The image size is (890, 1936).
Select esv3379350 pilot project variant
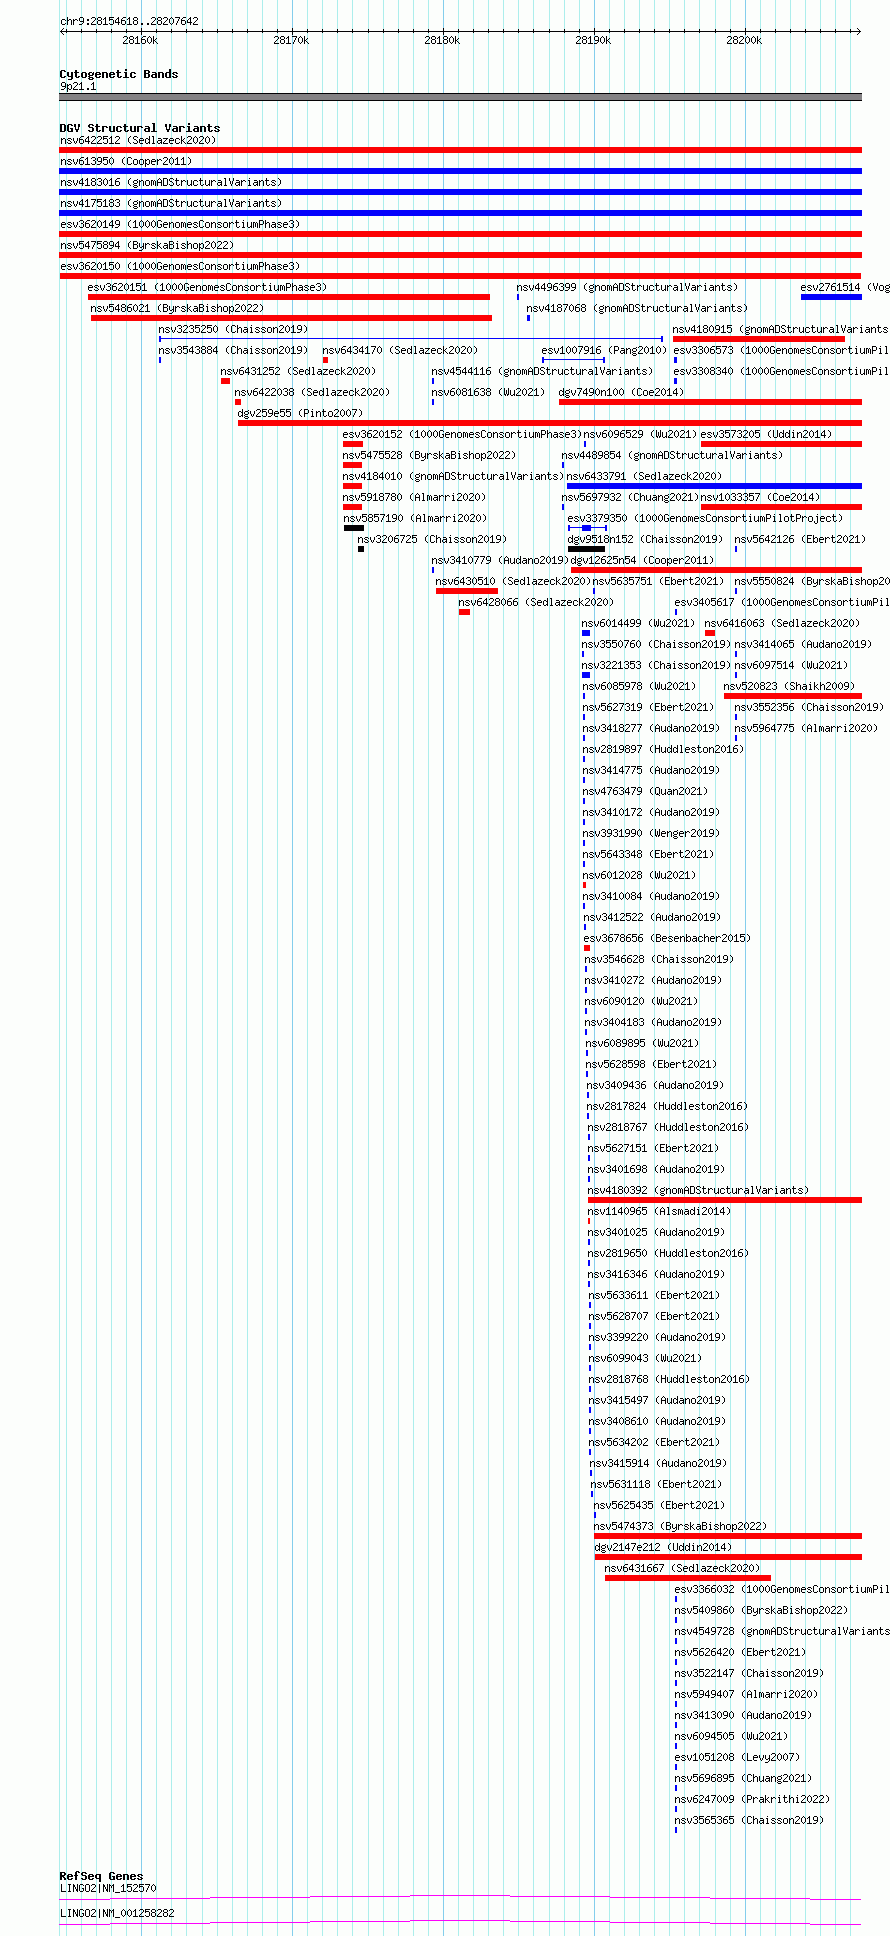click(705, 518)
